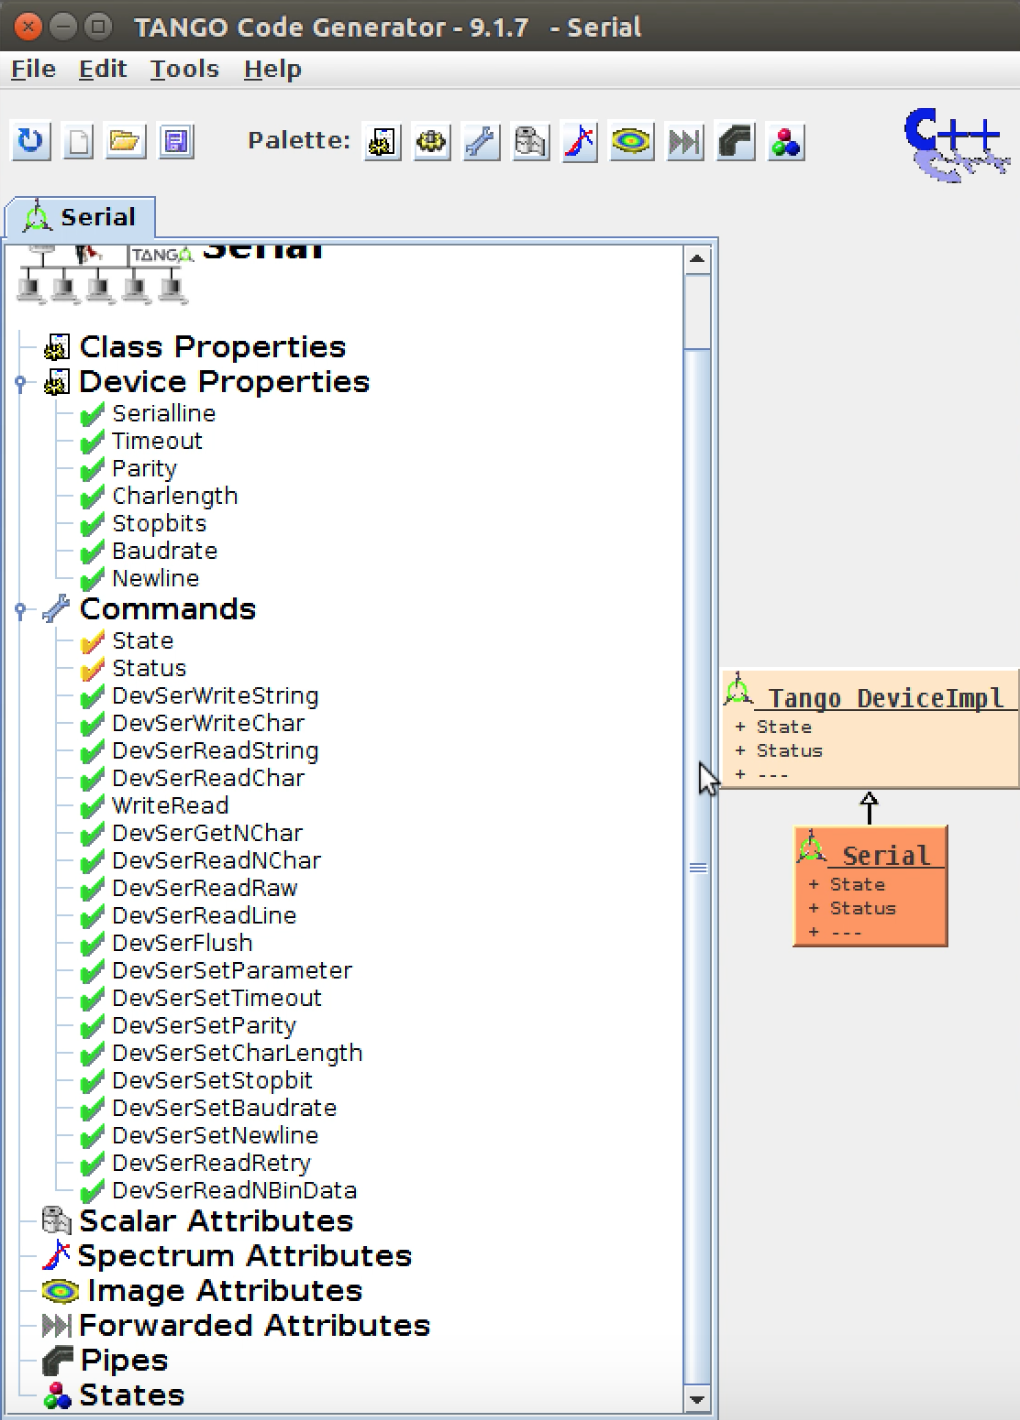Select the Stopbits device property
The width and height of the screenshot is (1020, 1420).
pos(159,524)
